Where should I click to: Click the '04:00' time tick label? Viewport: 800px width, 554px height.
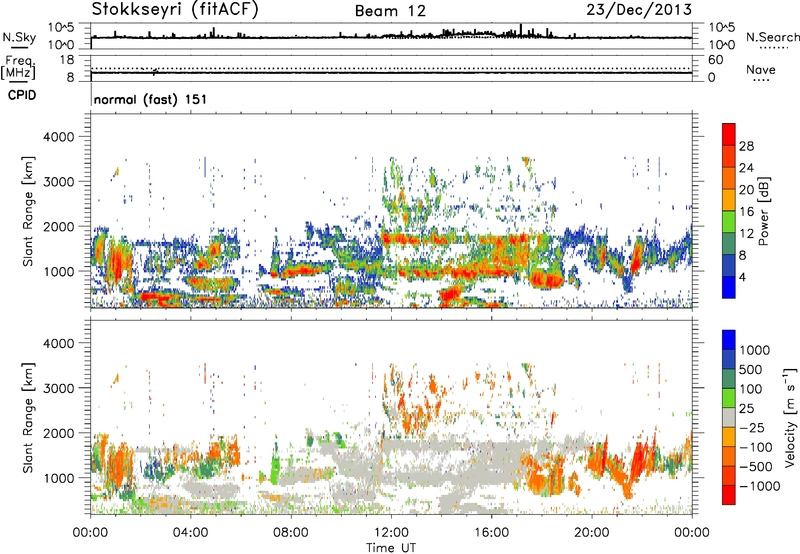tap(190, 533)
